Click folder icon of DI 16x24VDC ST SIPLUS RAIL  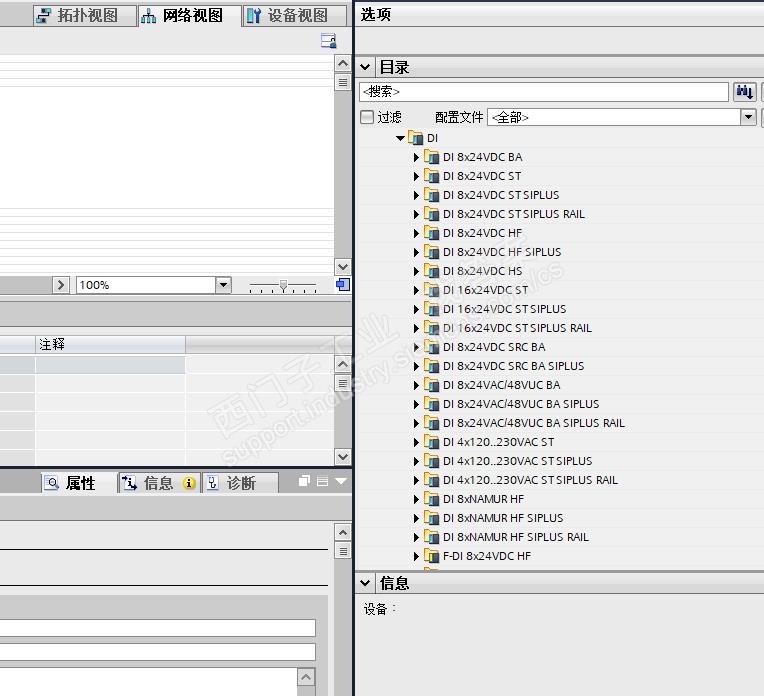(431, 328)
